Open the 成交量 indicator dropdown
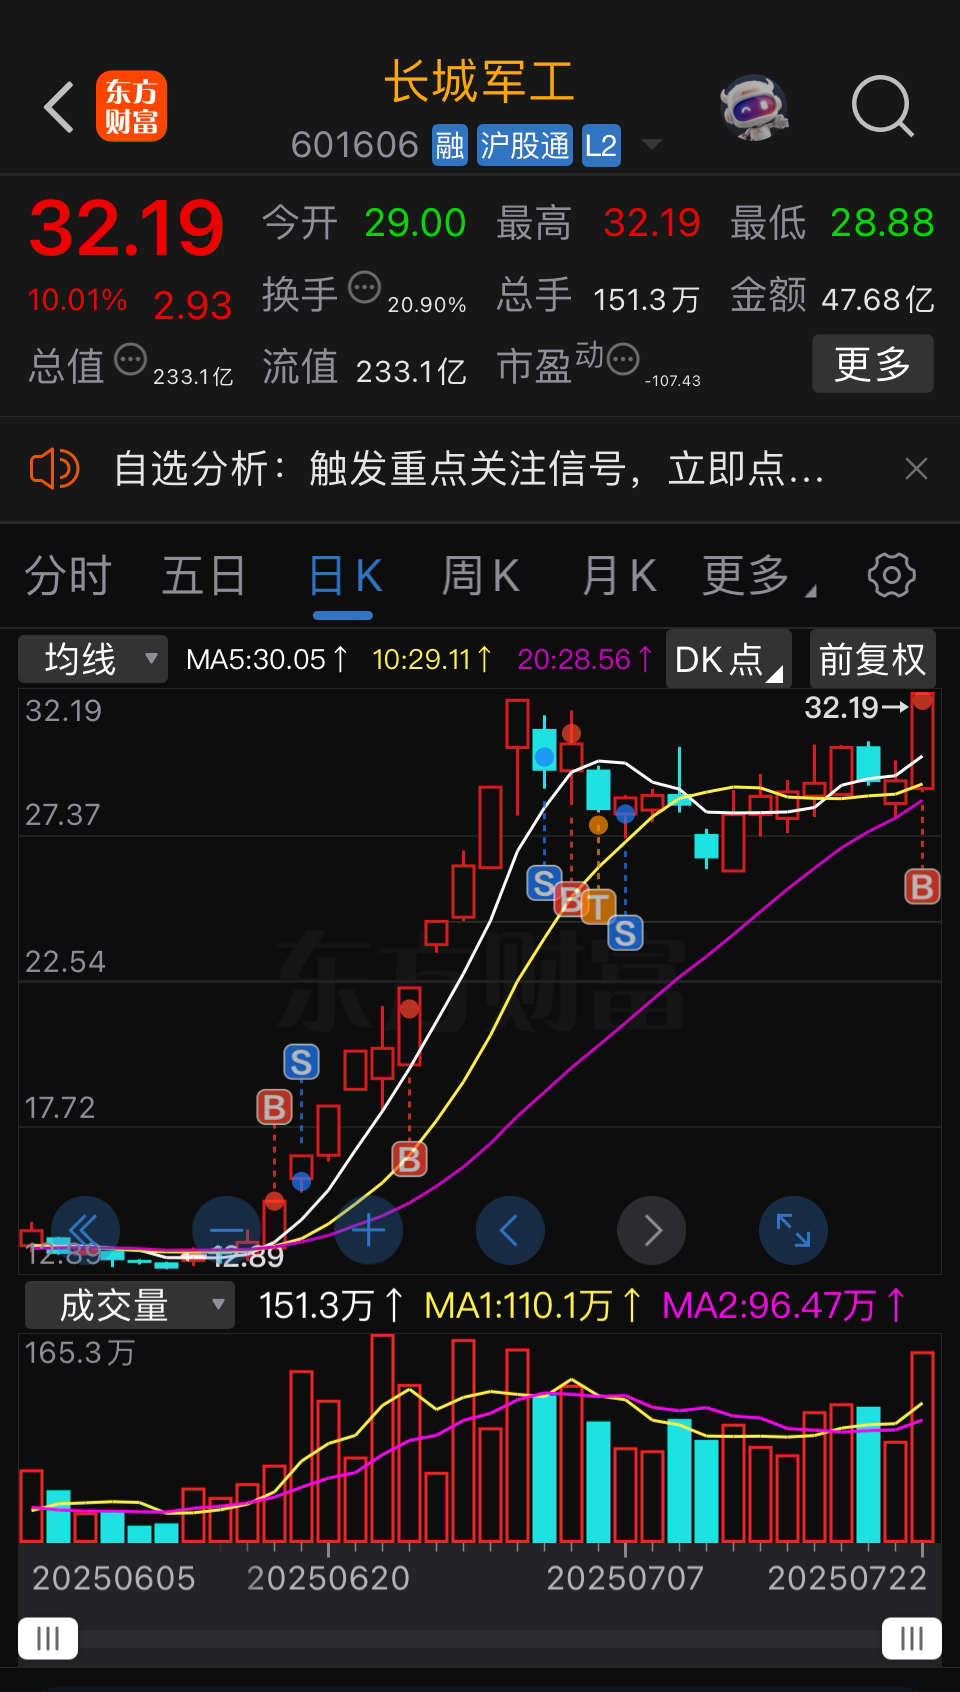Viewport: 960px width, 1692px height. pos(130,1306)
